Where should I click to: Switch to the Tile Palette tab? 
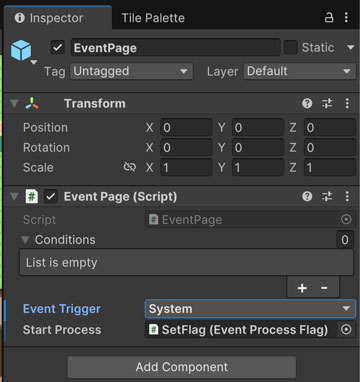[x=153, y=18]
